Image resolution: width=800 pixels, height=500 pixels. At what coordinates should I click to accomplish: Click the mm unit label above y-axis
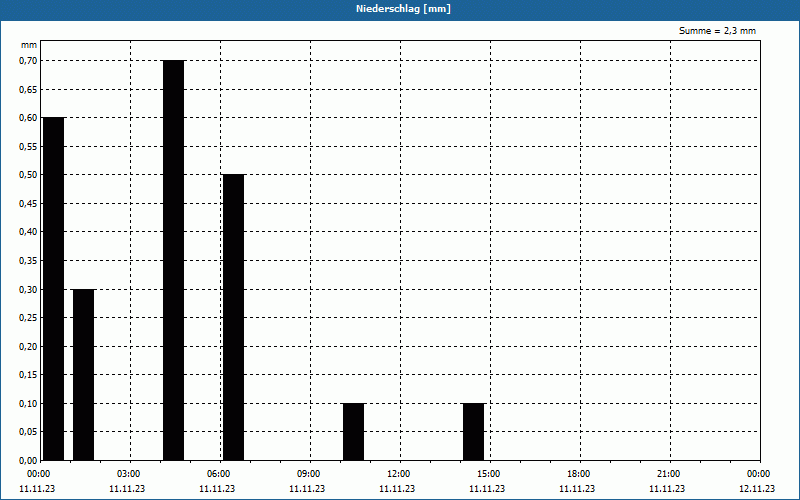(x=29, y=45)
